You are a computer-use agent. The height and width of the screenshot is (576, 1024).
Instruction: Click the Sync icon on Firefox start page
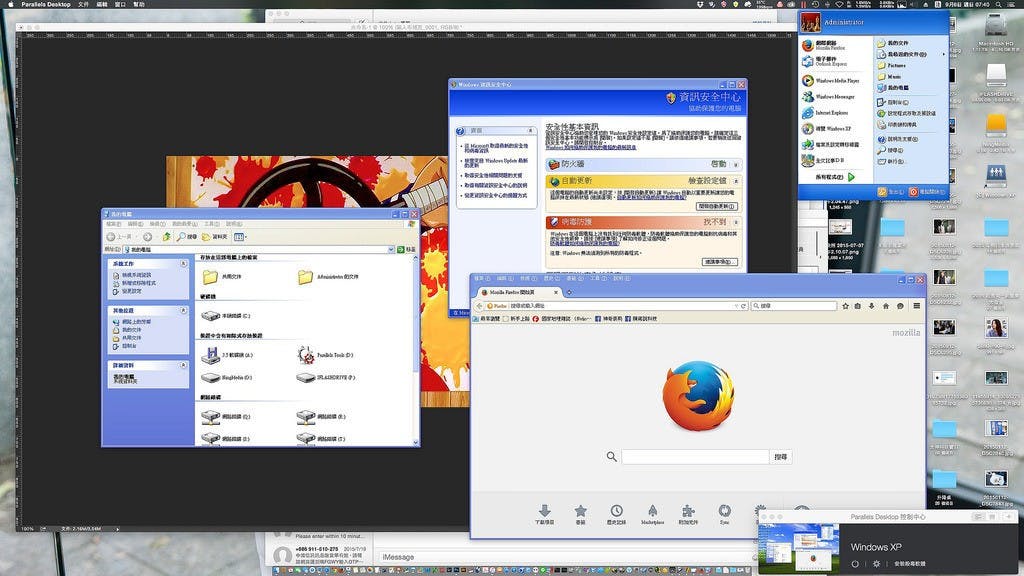pos(724,511)
